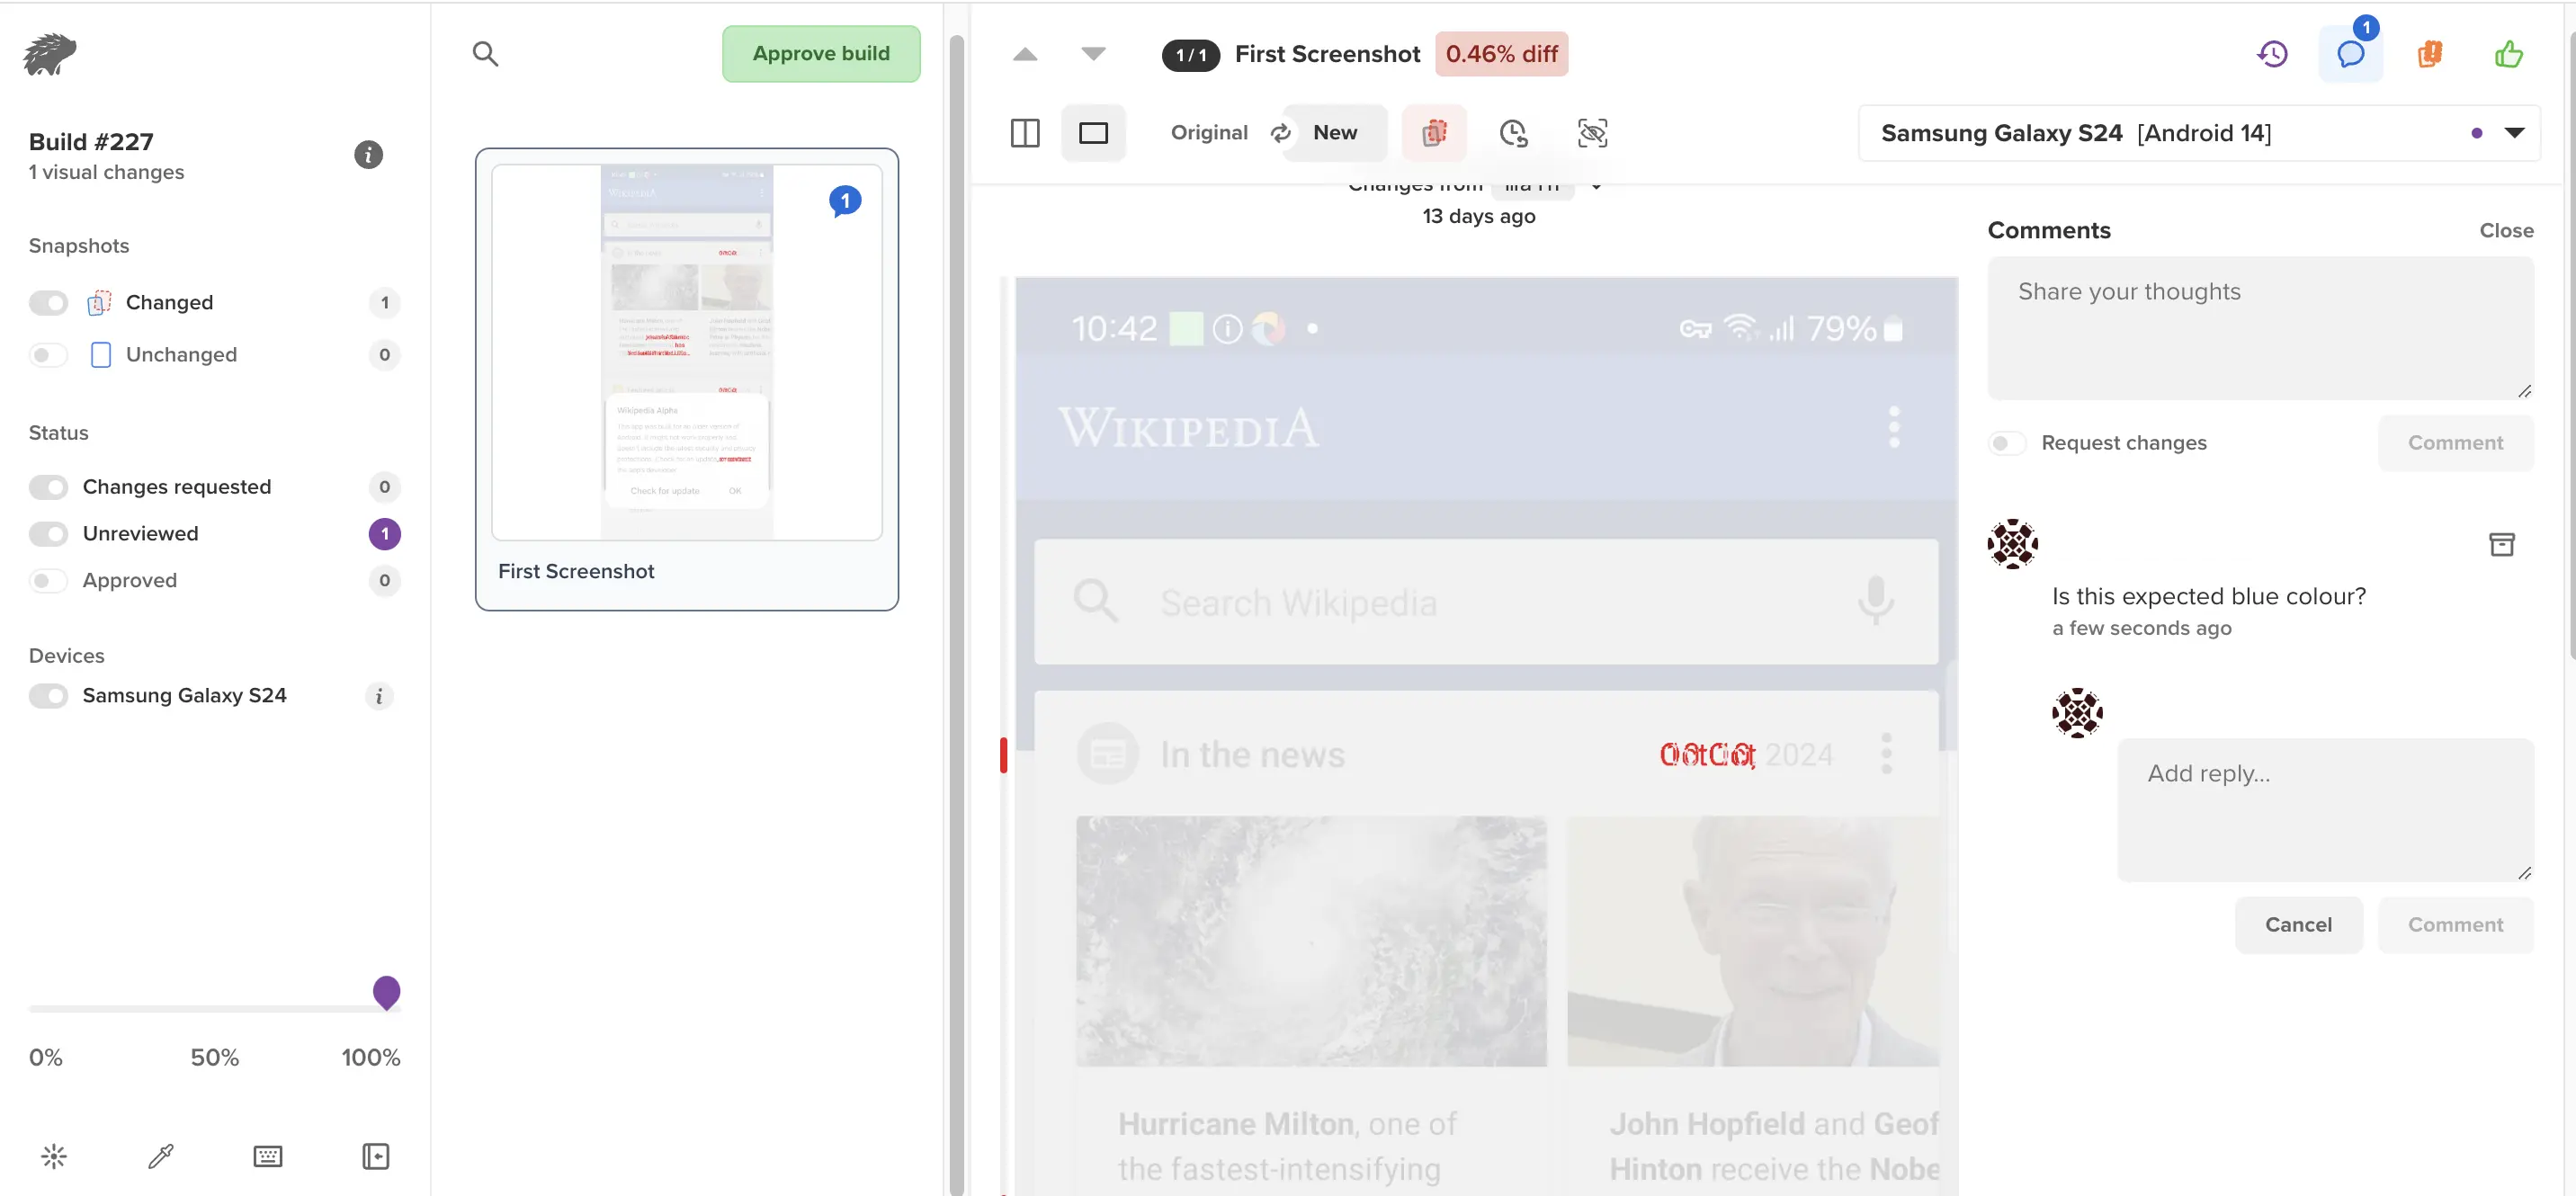The image size is (2576, 1196).
Task: Toggle the Unchanged snapshots filter
Action: point(48,353)
